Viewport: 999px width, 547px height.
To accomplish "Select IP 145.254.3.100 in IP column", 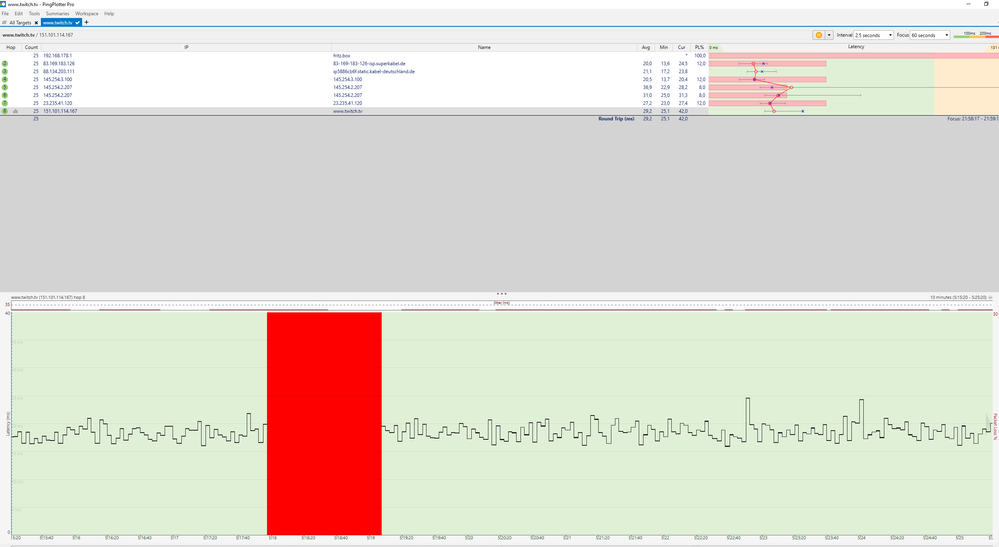I will (x=57, y=80).
